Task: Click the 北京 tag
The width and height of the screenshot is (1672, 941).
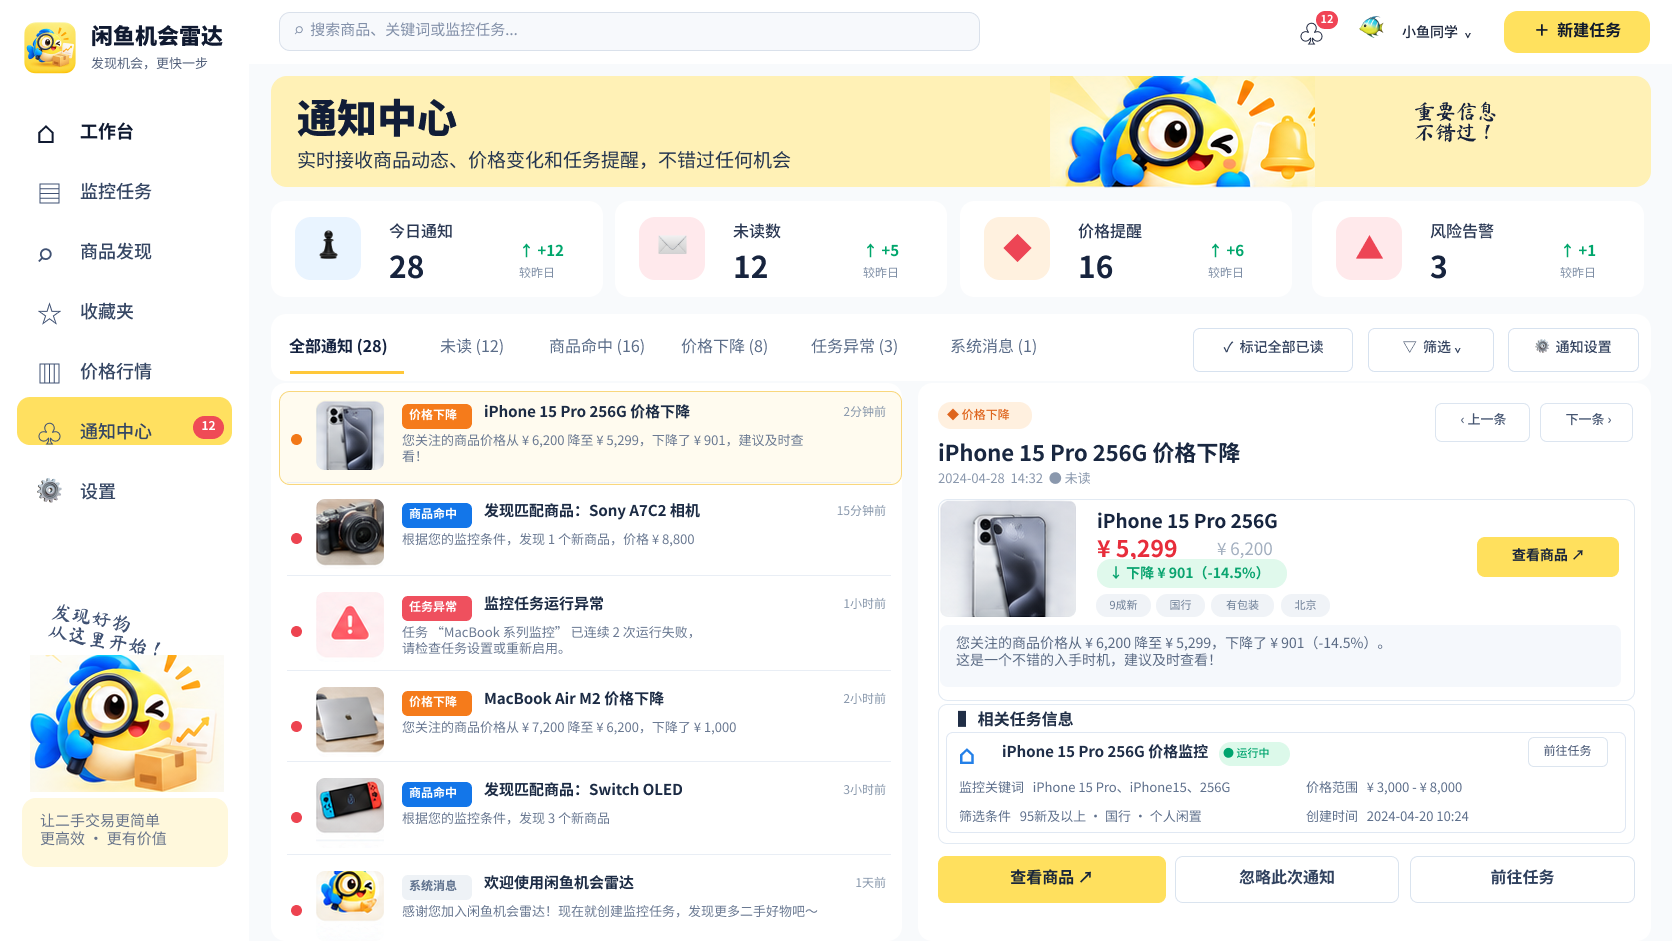Action: point(1305,605)
